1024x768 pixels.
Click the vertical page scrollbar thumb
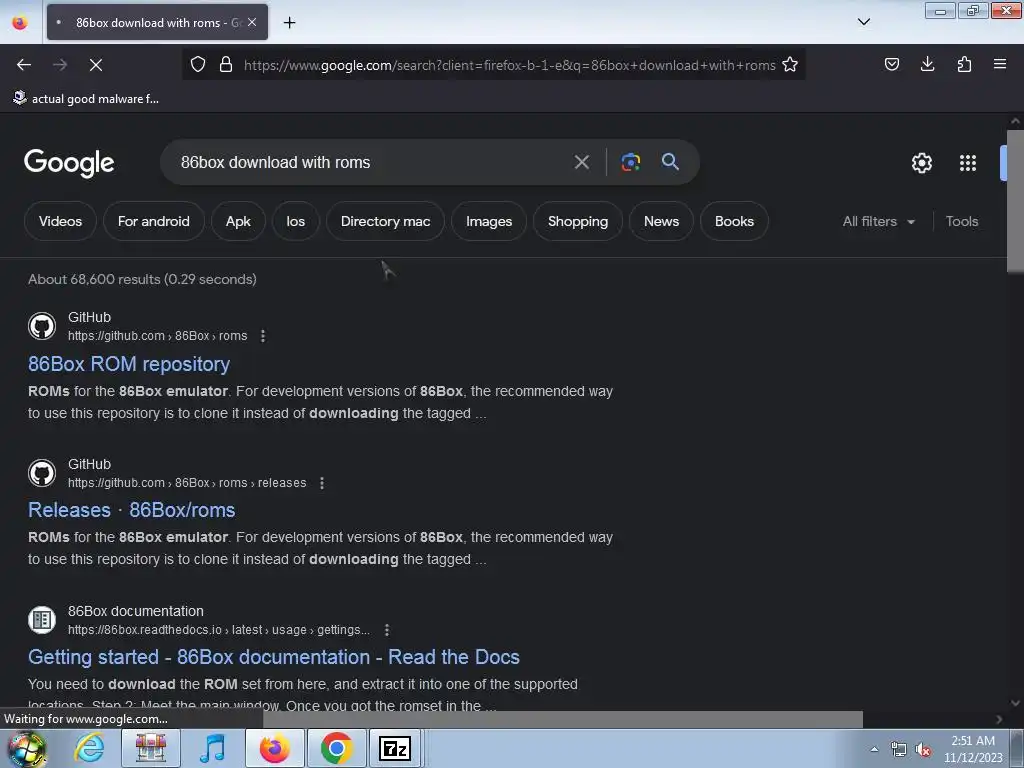pyautogui.click(x=1015, y=200)
